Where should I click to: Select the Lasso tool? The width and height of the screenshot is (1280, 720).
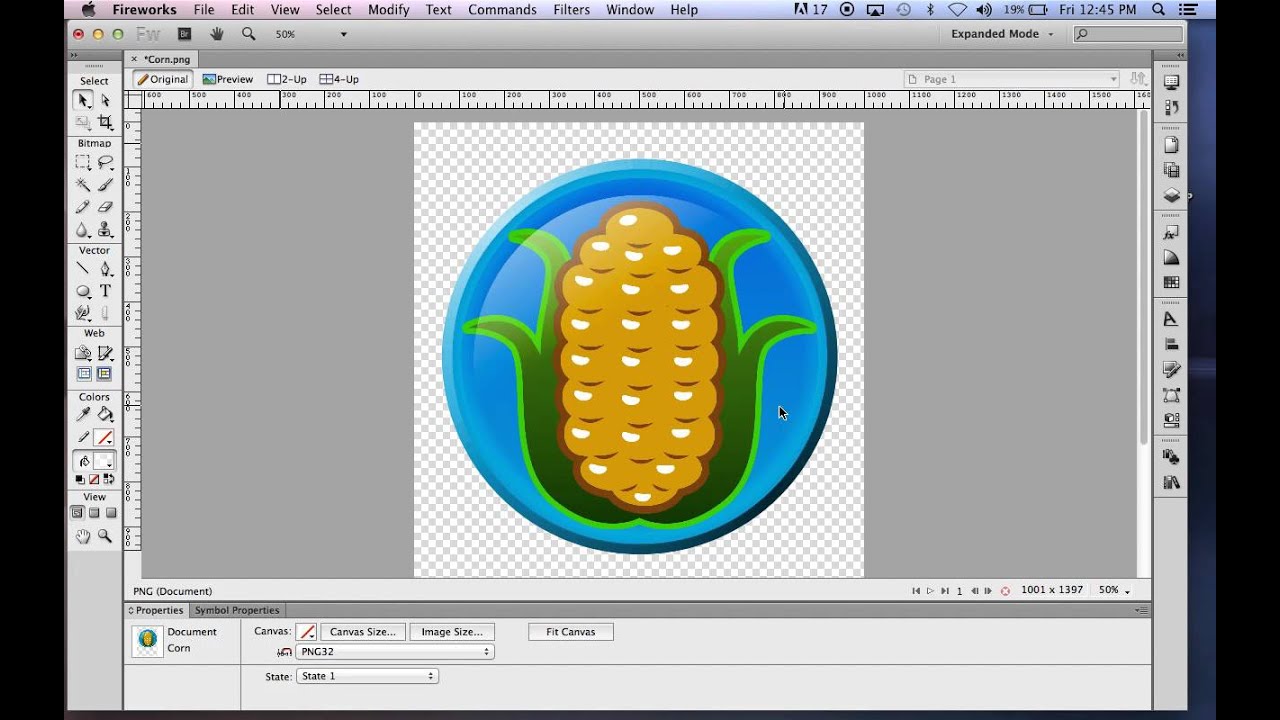point(105,163)
